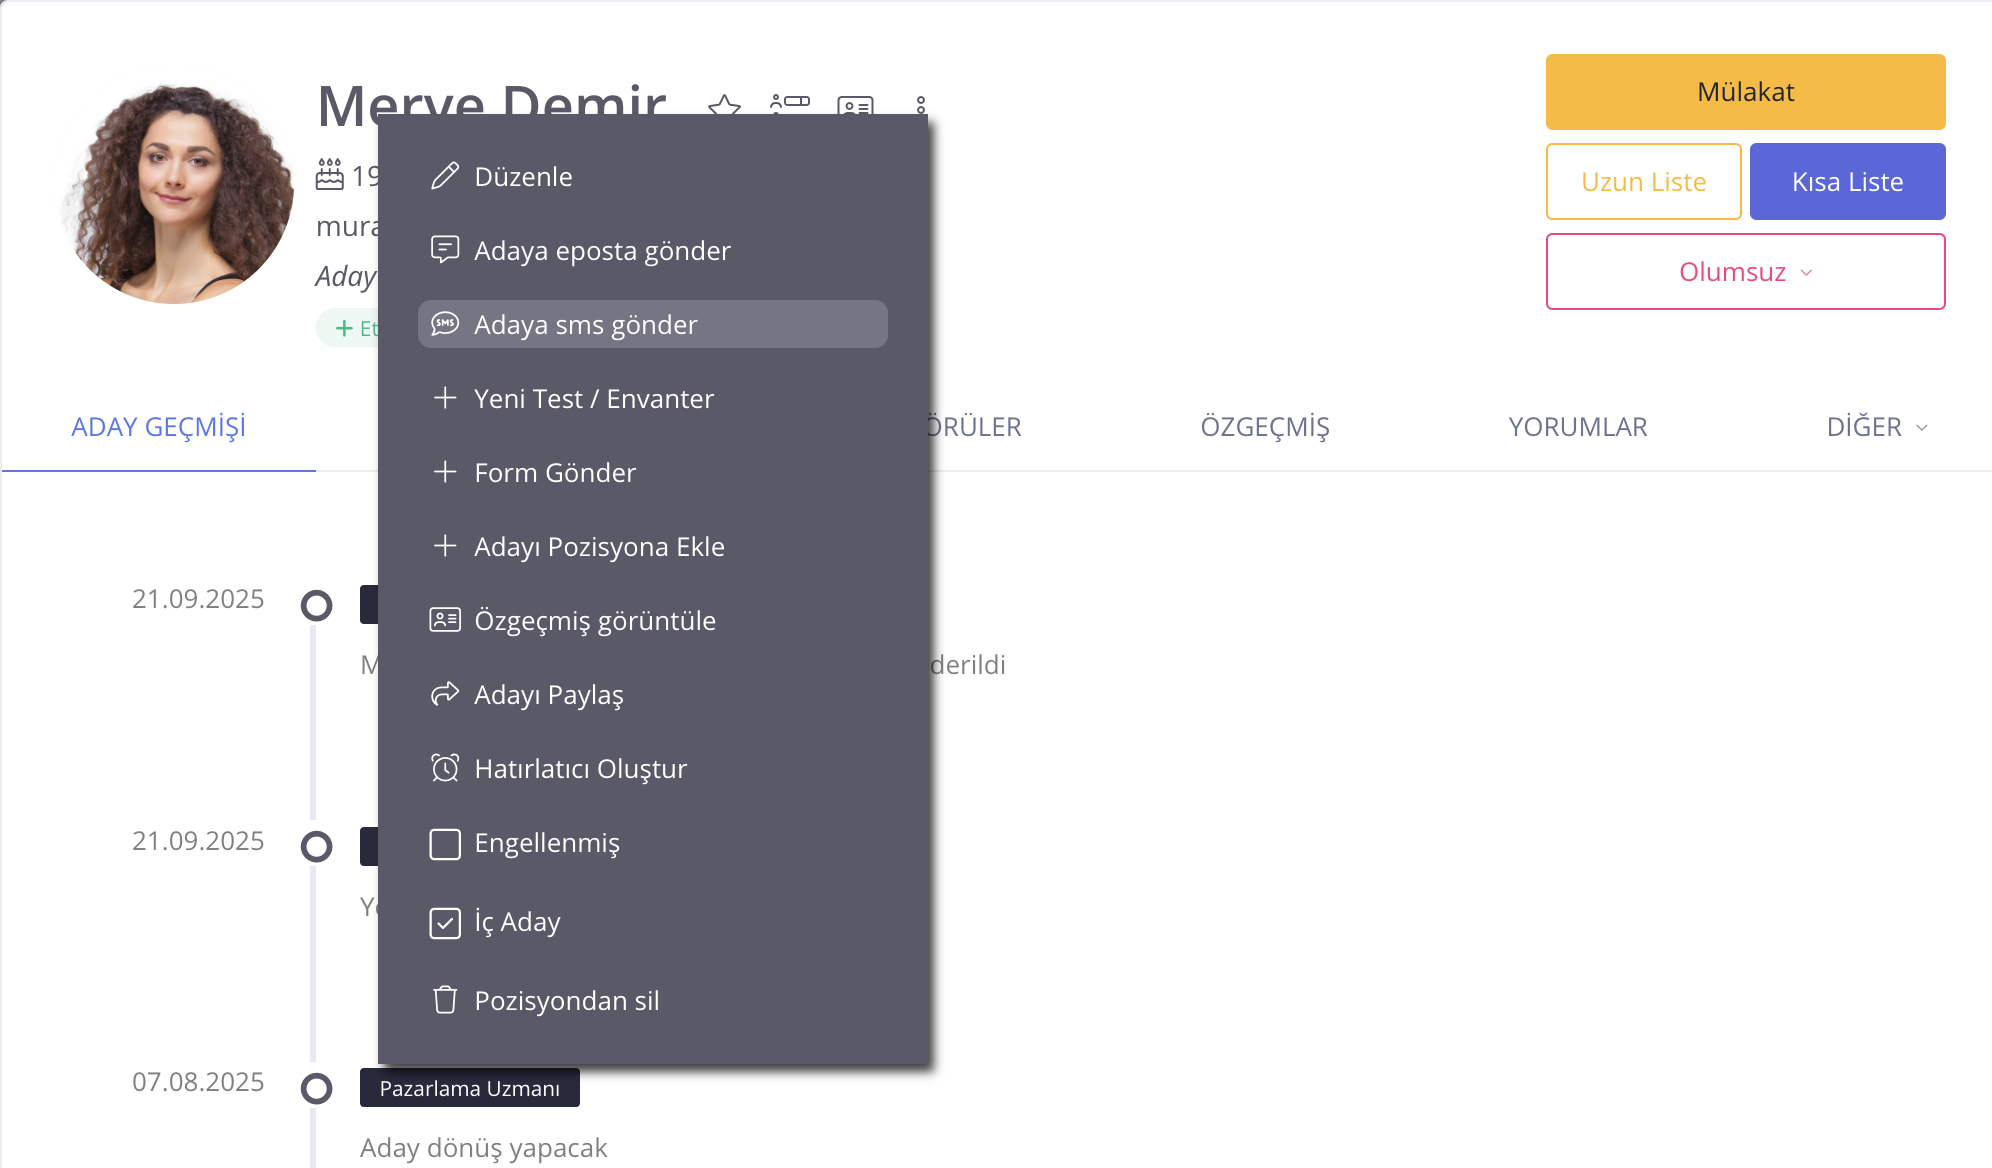The height and width of the screenshot is (1168, 1992).
Task: Click the pencil icon next to Düzenle
Action: (x=445, y=176)
